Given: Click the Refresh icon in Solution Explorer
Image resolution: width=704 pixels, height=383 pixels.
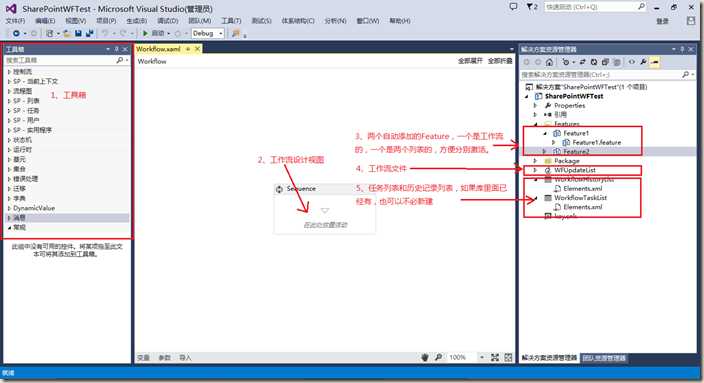Looking at the screenshot, I should click(594, 62).
